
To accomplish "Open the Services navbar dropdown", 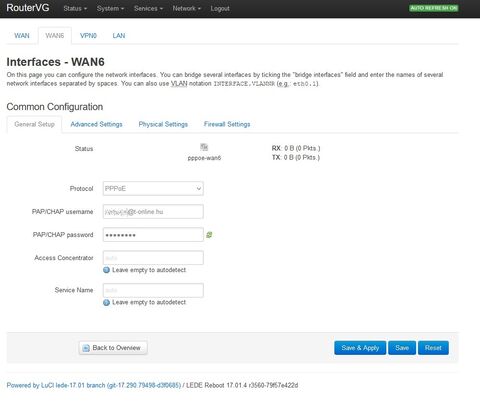I will point(148,8).
